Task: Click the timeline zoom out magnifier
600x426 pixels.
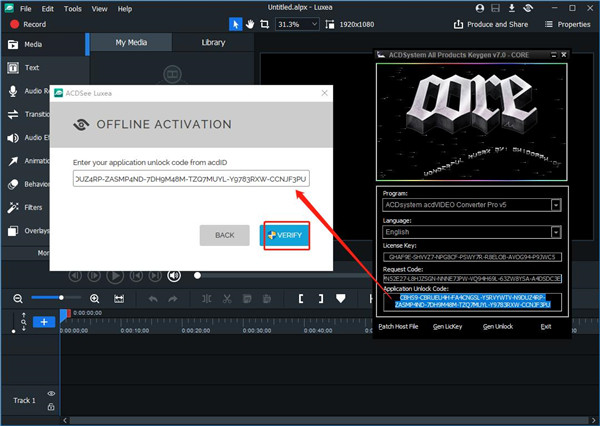Action: (x=18, y=299)
